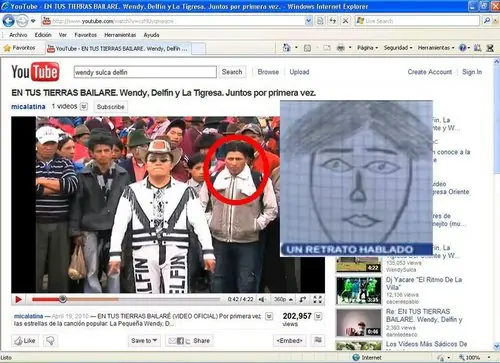Click the youtube.com address bar
The image size is (500, 363).
(x=173, y=21)
